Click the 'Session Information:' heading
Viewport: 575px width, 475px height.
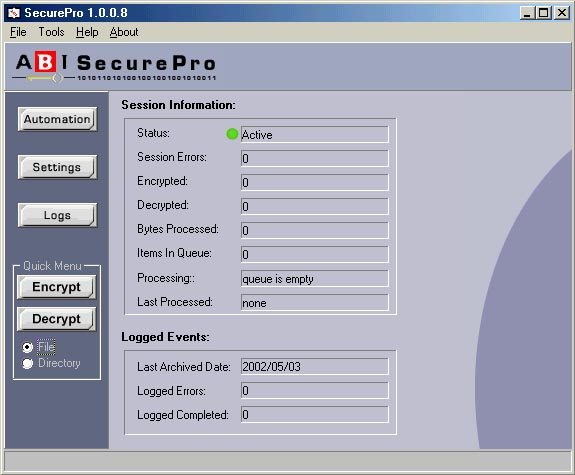(179, 105)
